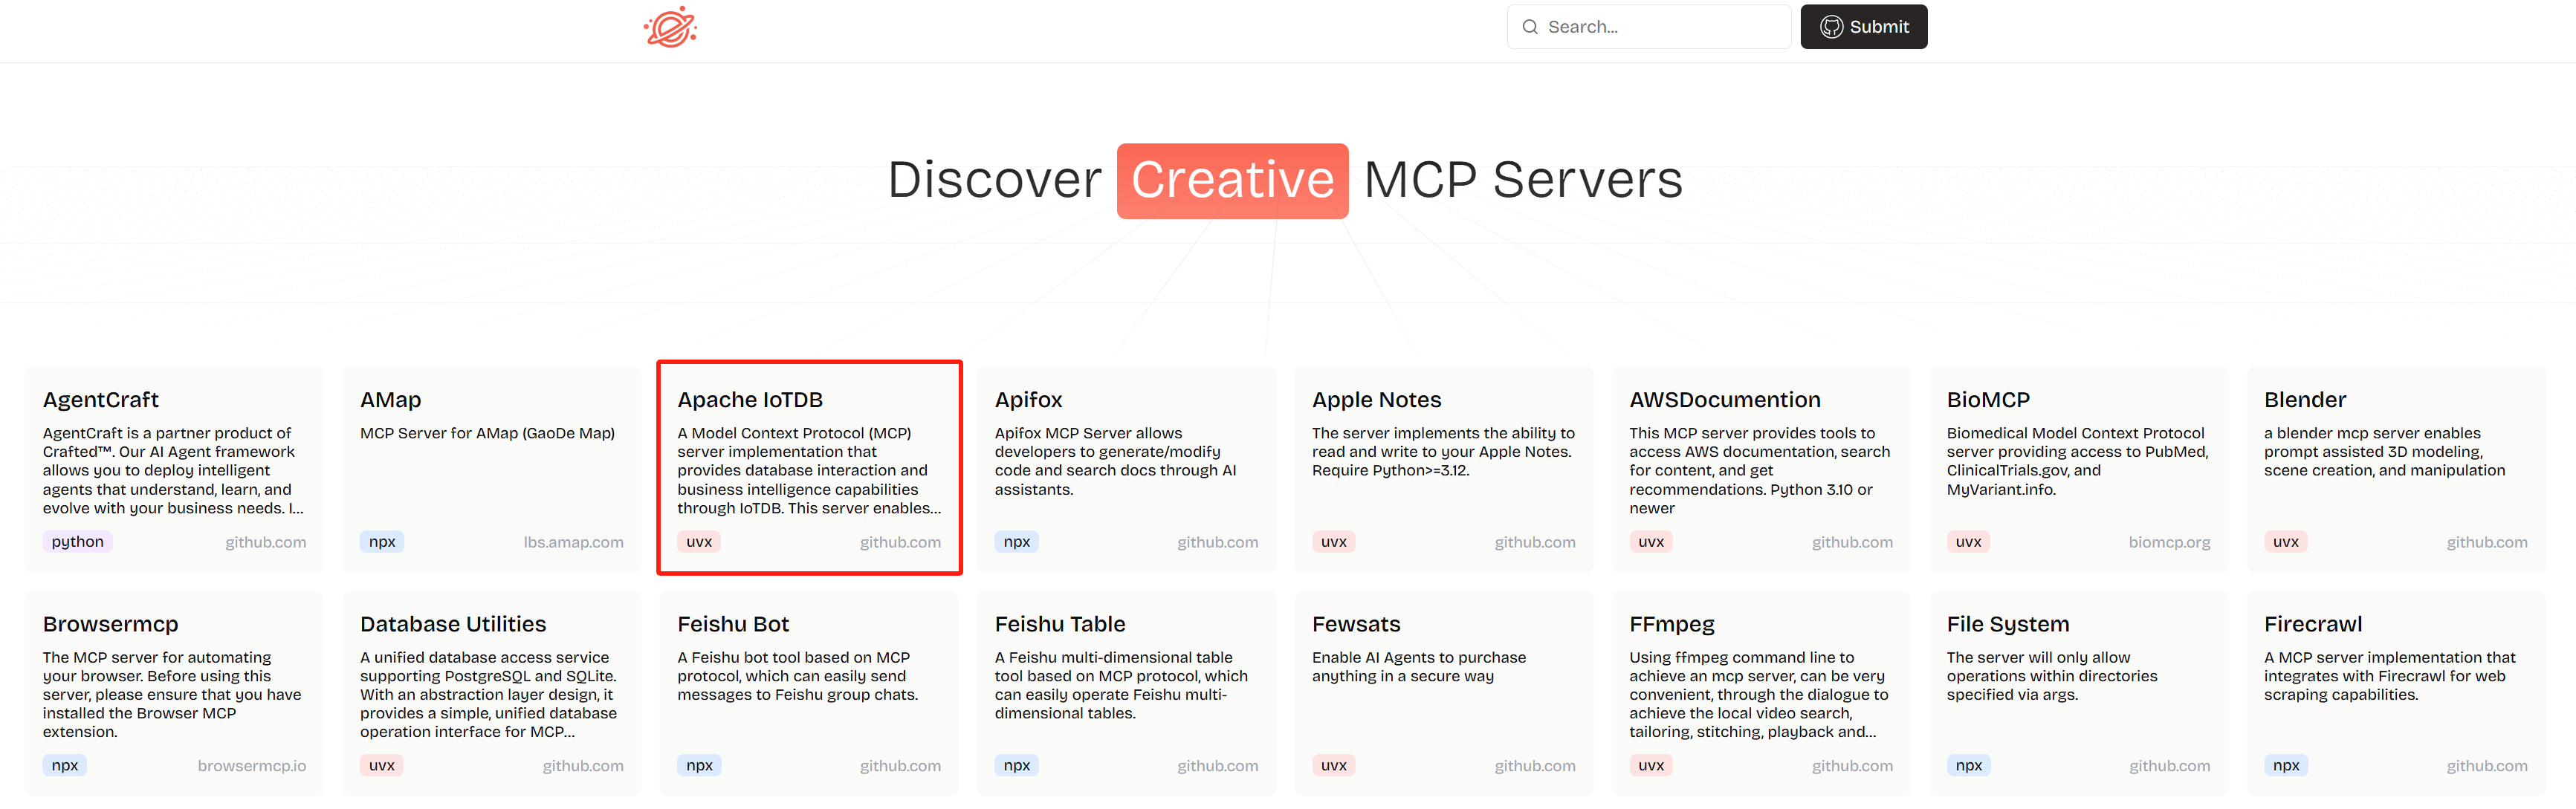Viewport: 2576px width, 809px height.
Task: Click the GitHub icon inside the Submit button
Action: click(1833, 27)
